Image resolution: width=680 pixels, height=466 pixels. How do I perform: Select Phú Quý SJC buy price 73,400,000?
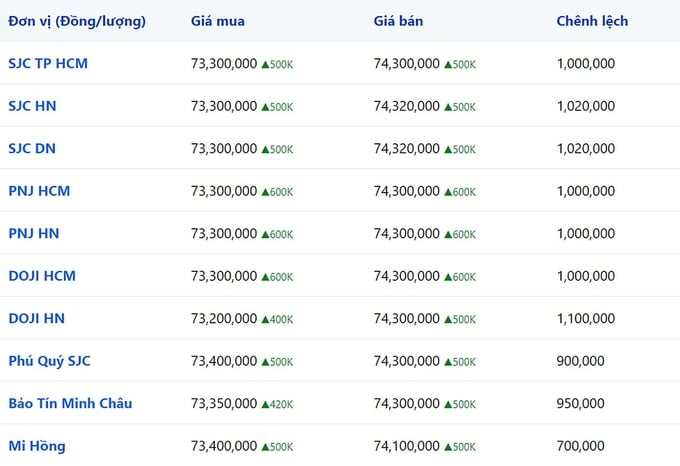coord(224,361)
